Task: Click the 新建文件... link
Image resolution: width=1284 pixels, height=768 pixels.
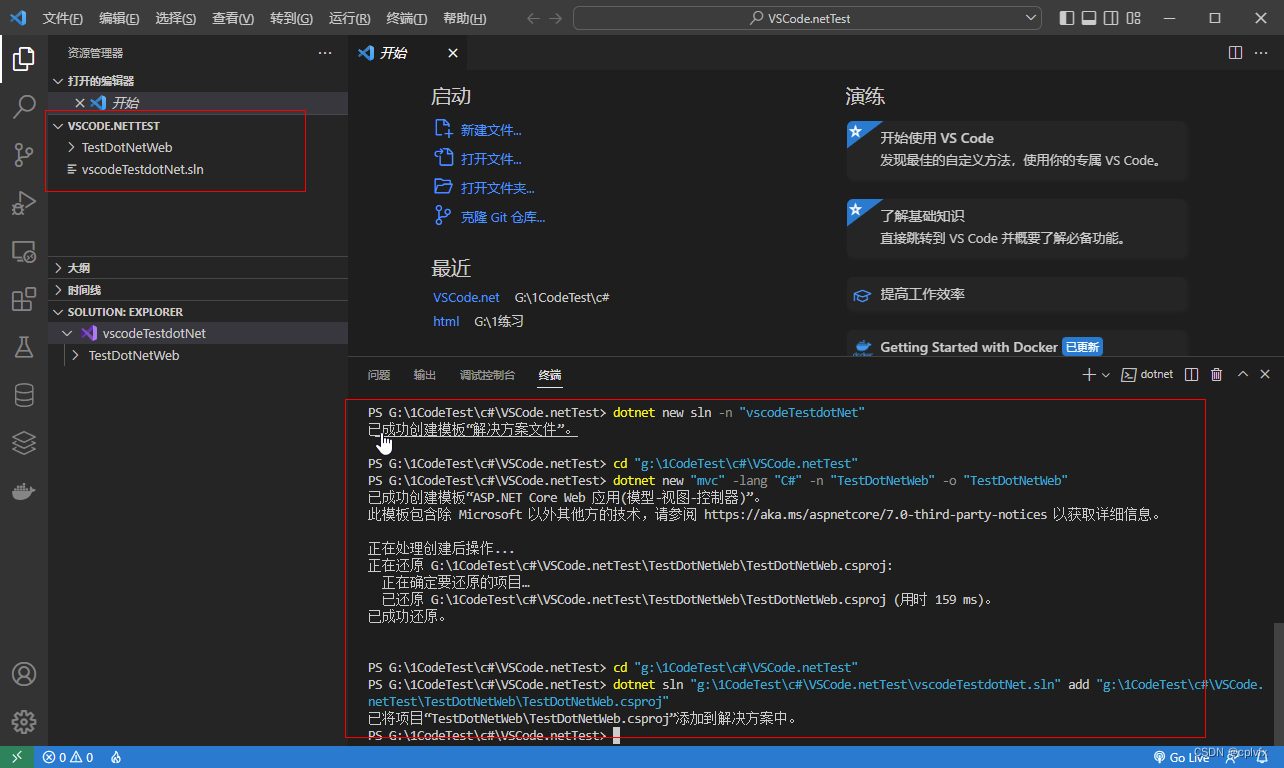Action: coord(490,130)
